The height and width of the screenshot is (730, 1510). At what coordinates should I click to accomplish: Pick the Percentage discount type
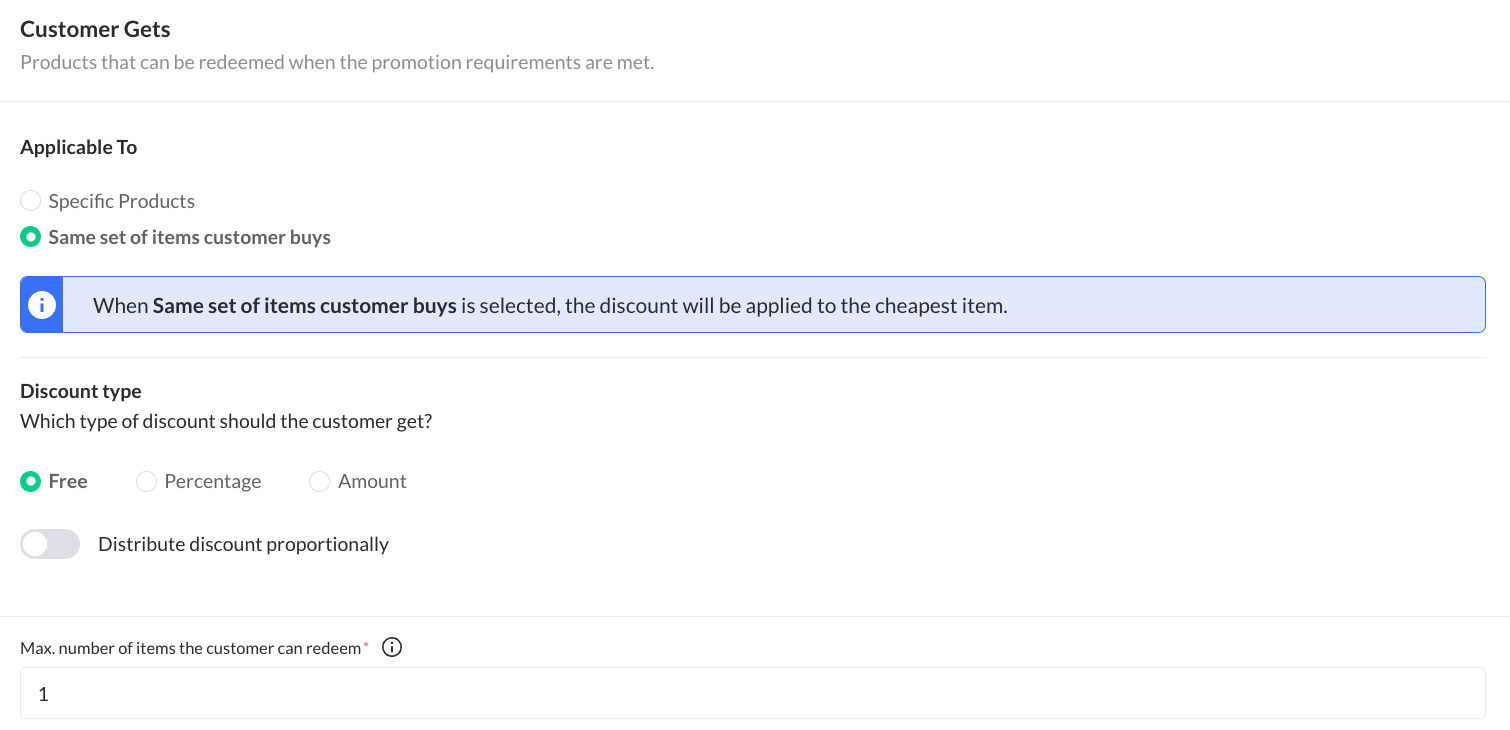(147, 482)
